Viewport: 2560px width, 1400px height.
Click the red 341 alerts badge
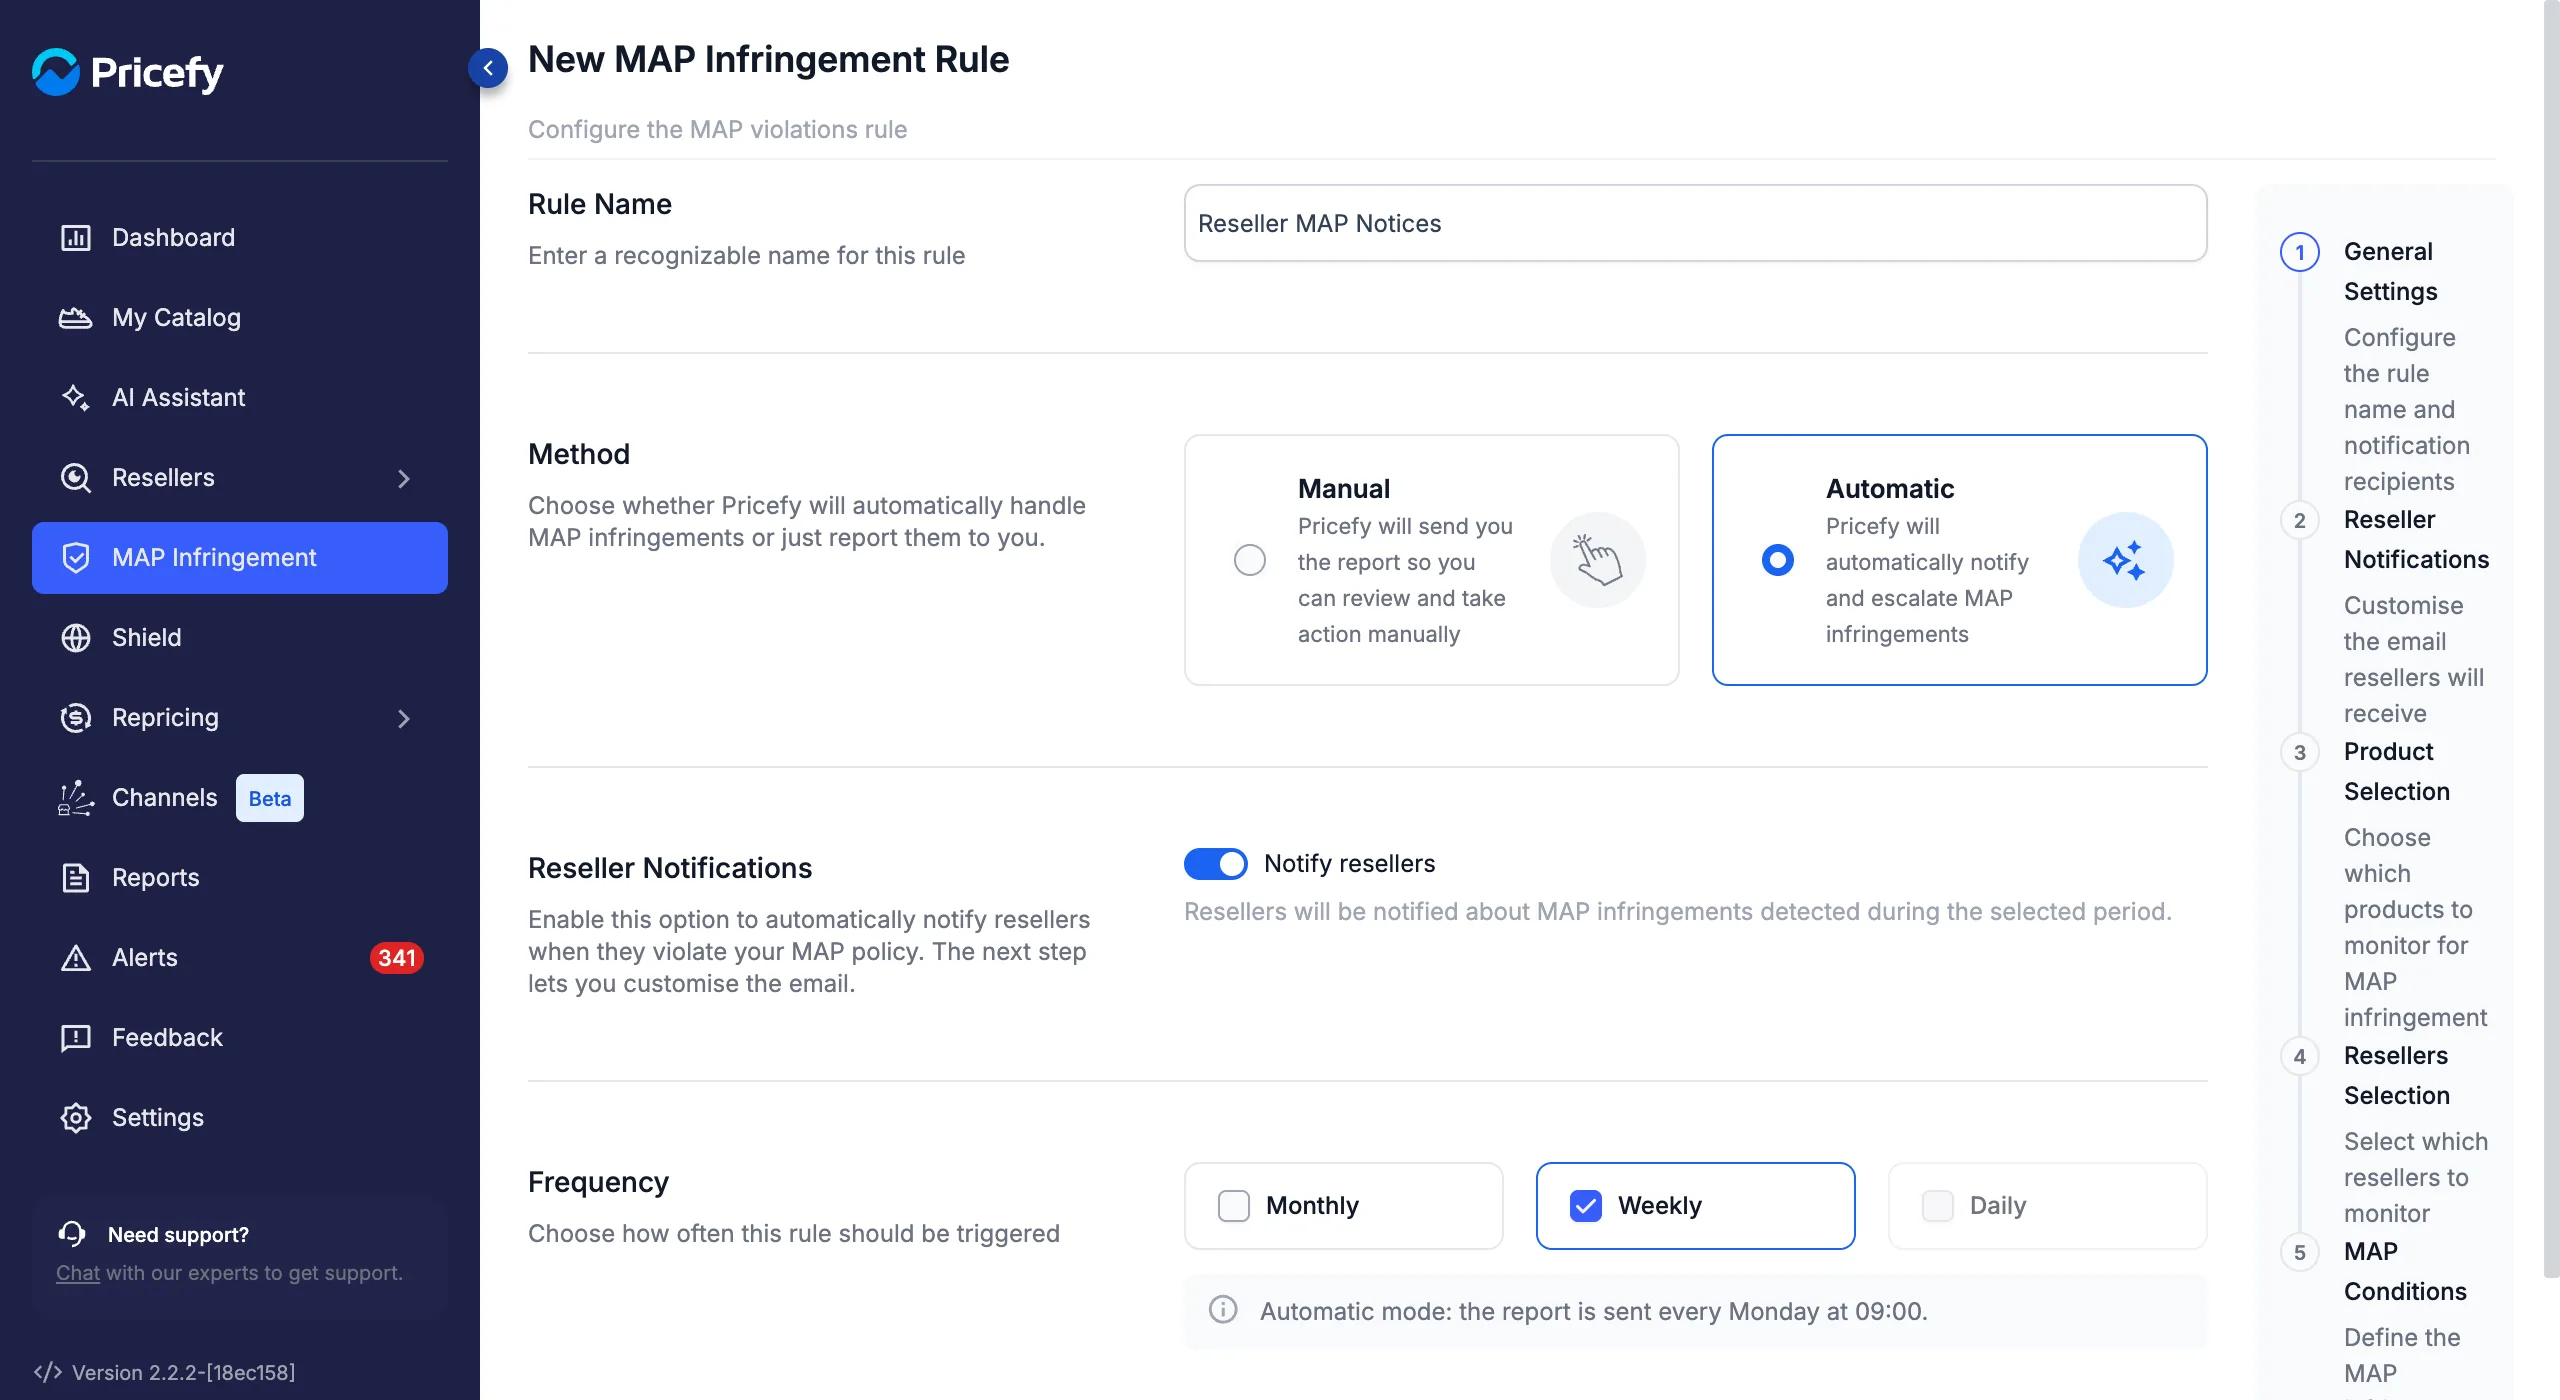coord(397,958)
